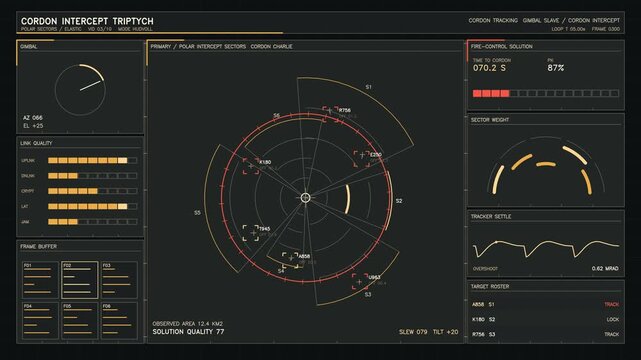This screenshot has height=360, width=641.
Task: Click the S2 sector label
Action: [x=399, y=201]
